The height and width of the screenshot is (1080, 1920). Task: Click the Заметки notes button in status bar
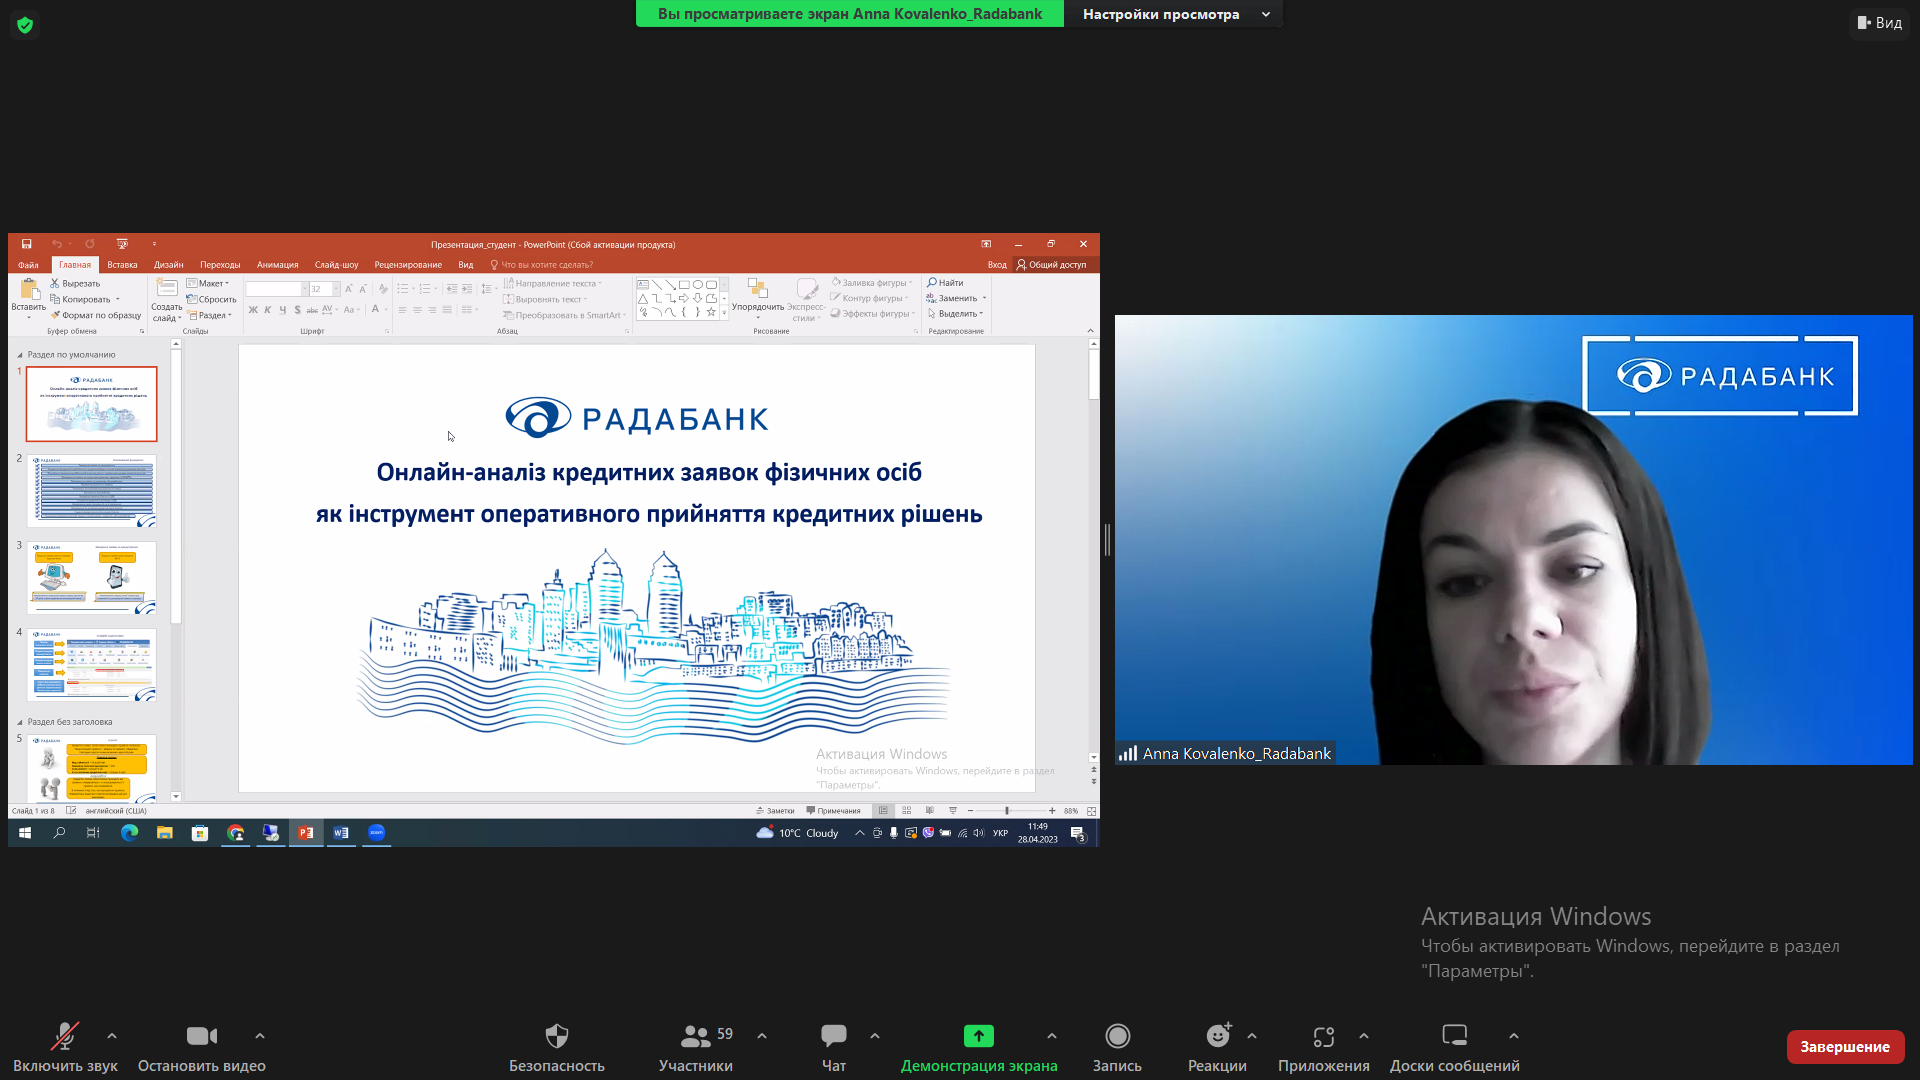pyautogui.click(x=775, y=811)
